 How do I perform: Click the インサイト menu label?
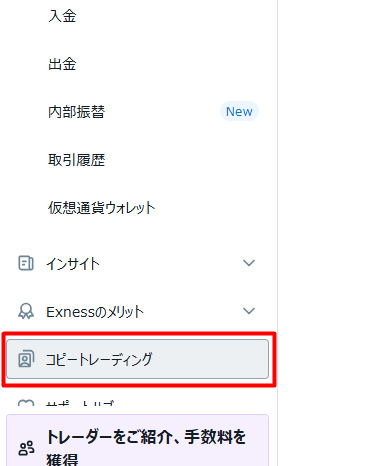point(73,263)
